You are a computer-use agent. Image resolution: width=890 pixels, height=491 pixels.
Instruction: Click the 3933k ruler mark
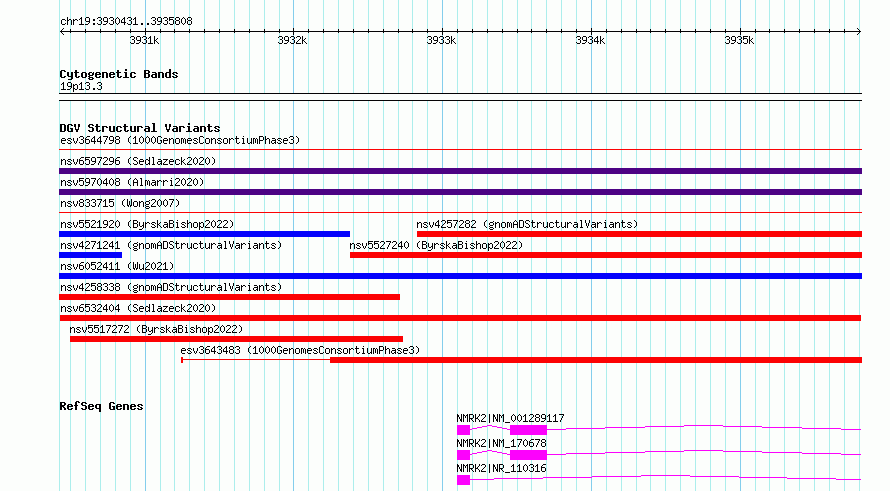click(x=441, y=40)
